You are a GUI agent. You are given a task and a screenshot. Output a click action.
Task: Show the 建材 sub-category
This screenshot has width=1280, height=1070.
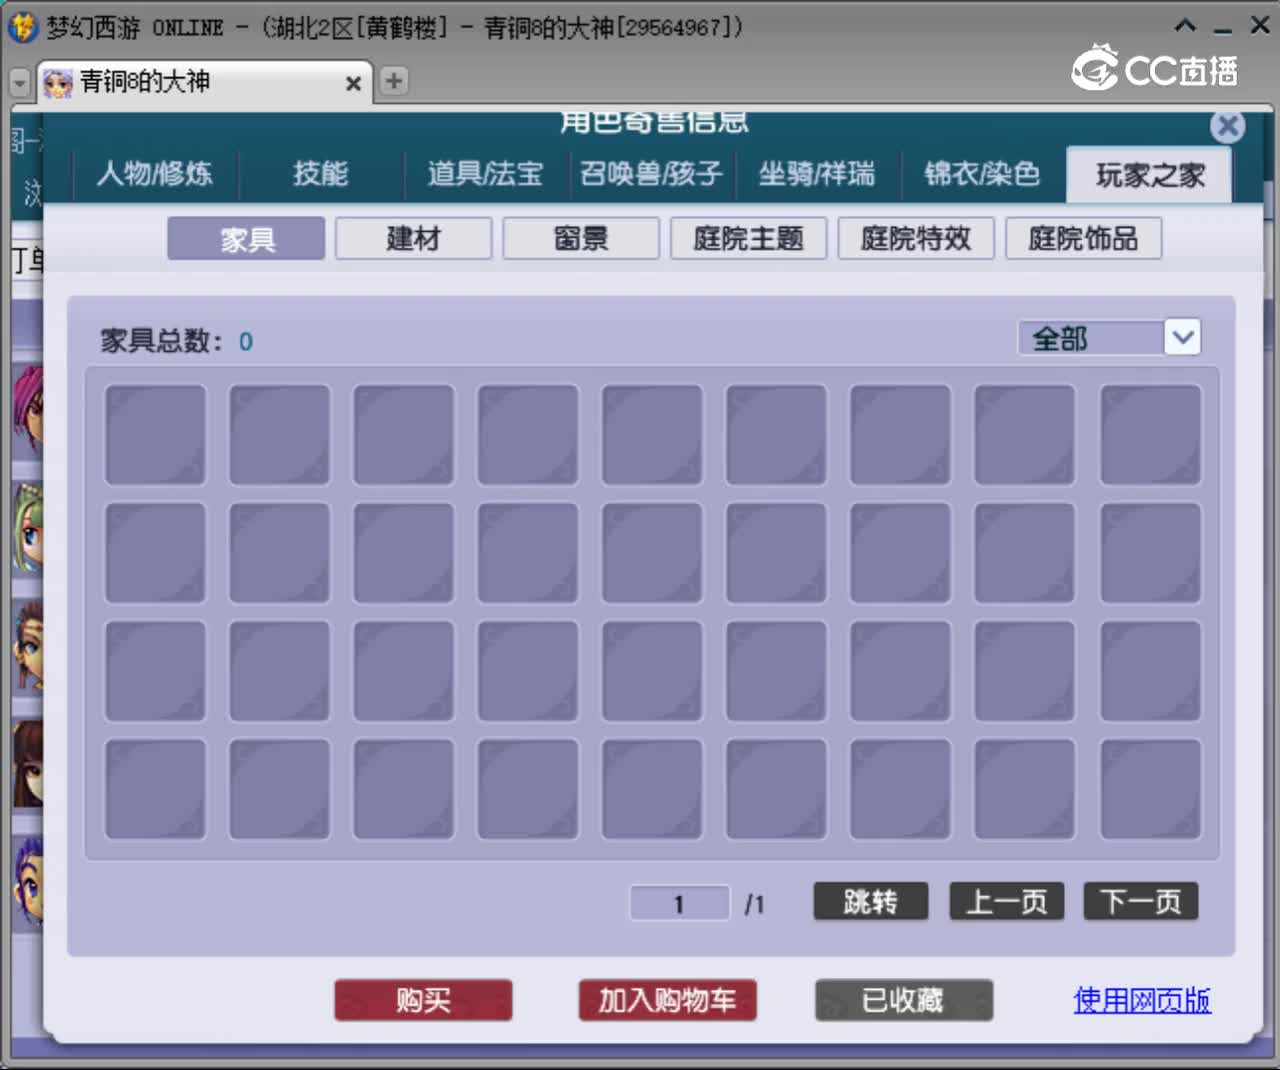(414, 239)
